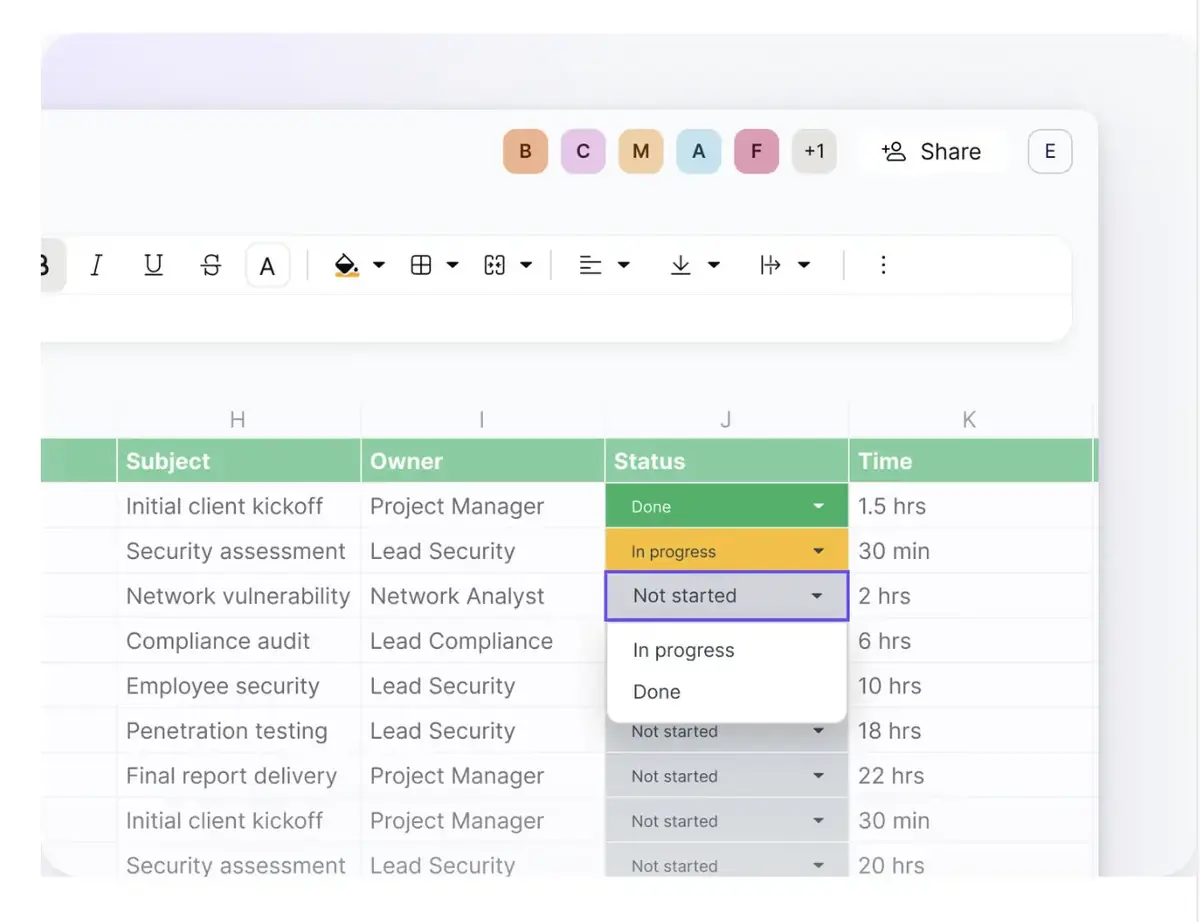Toggle italic formatting
Image resolution: width=1200 pixels, height=922 pixels.
pyautogui.click(x=96, y=264)
